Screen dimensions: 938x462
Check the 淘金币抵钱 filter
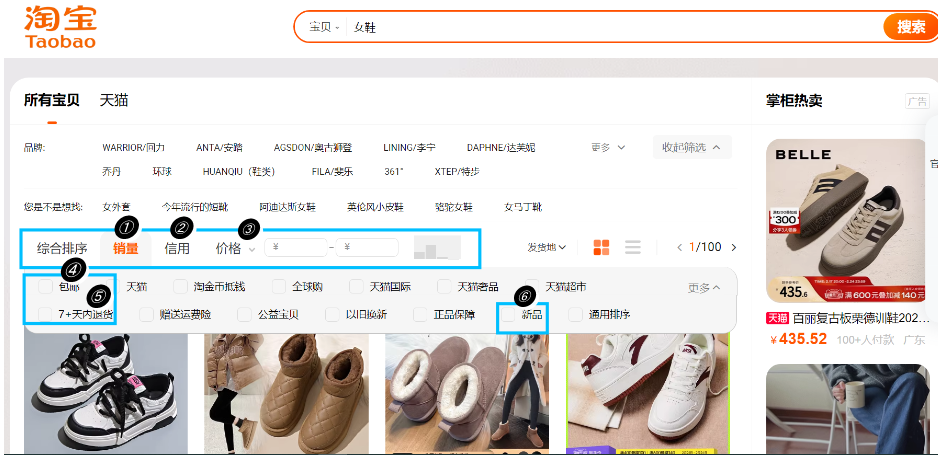(x=181, y=287)
